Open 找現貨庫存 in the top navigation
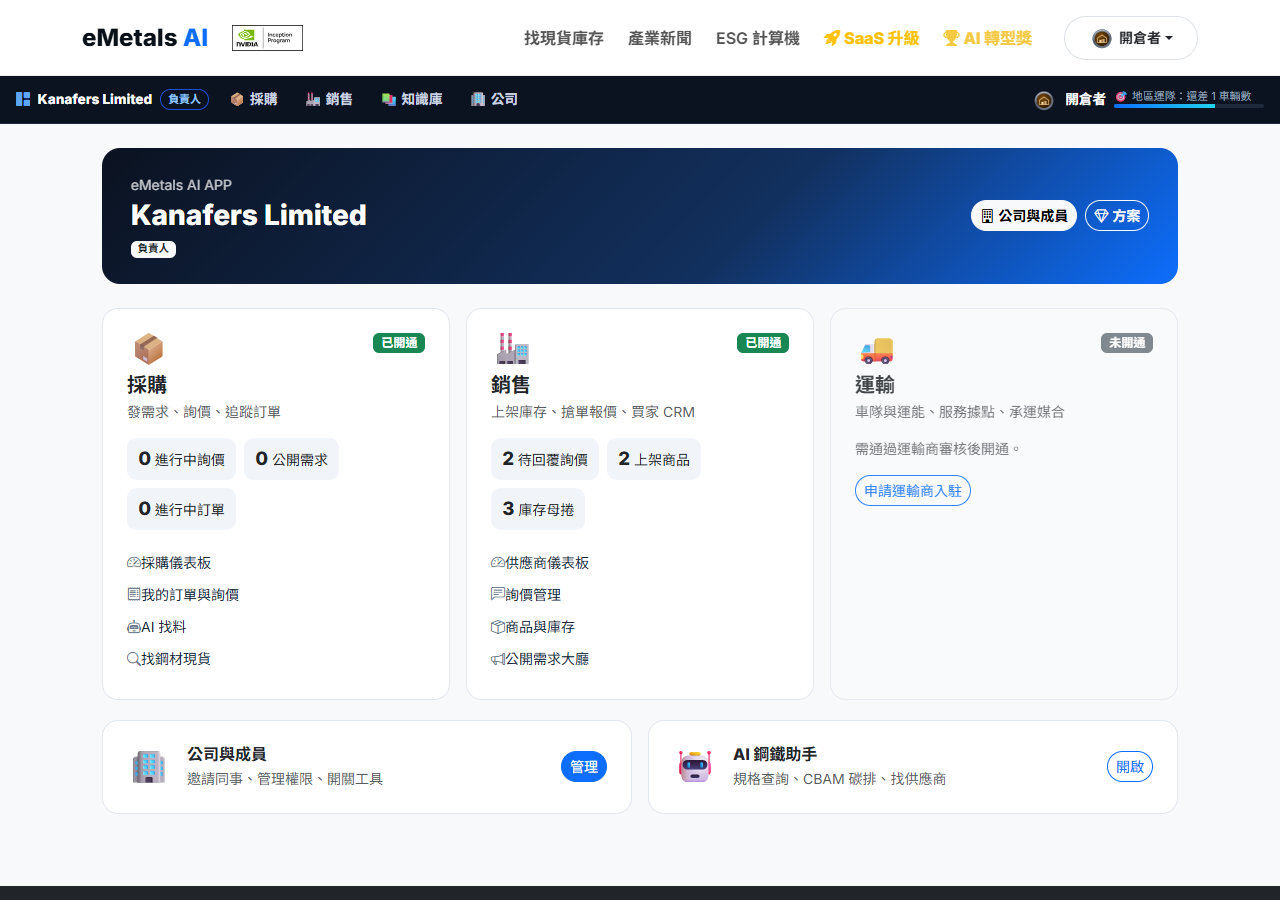This screenshot has height=900, width=1280. click(x=564, y=38)
